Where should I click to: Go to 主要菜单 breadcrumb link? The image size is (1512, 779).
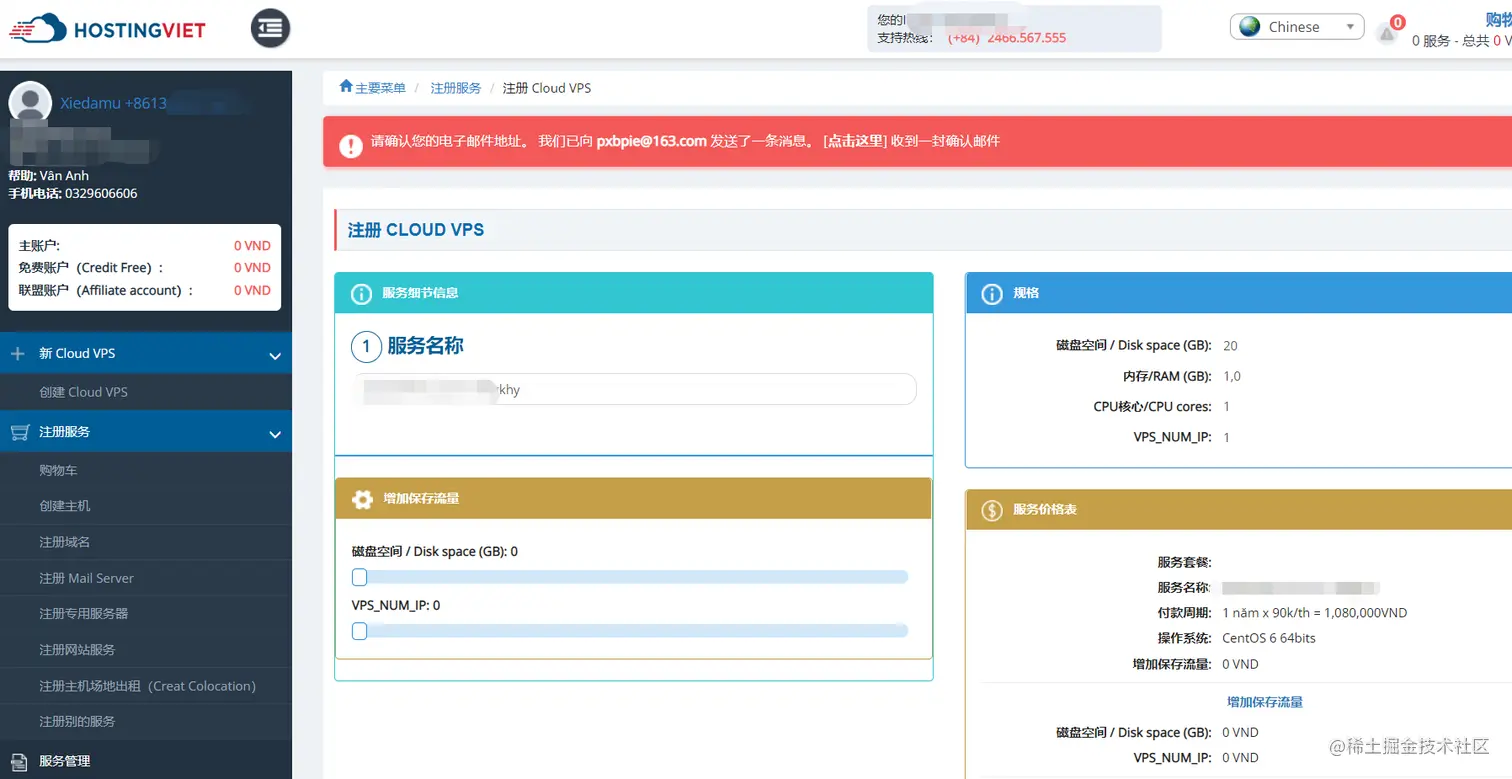pyautogui.click(x=381, y=88)
